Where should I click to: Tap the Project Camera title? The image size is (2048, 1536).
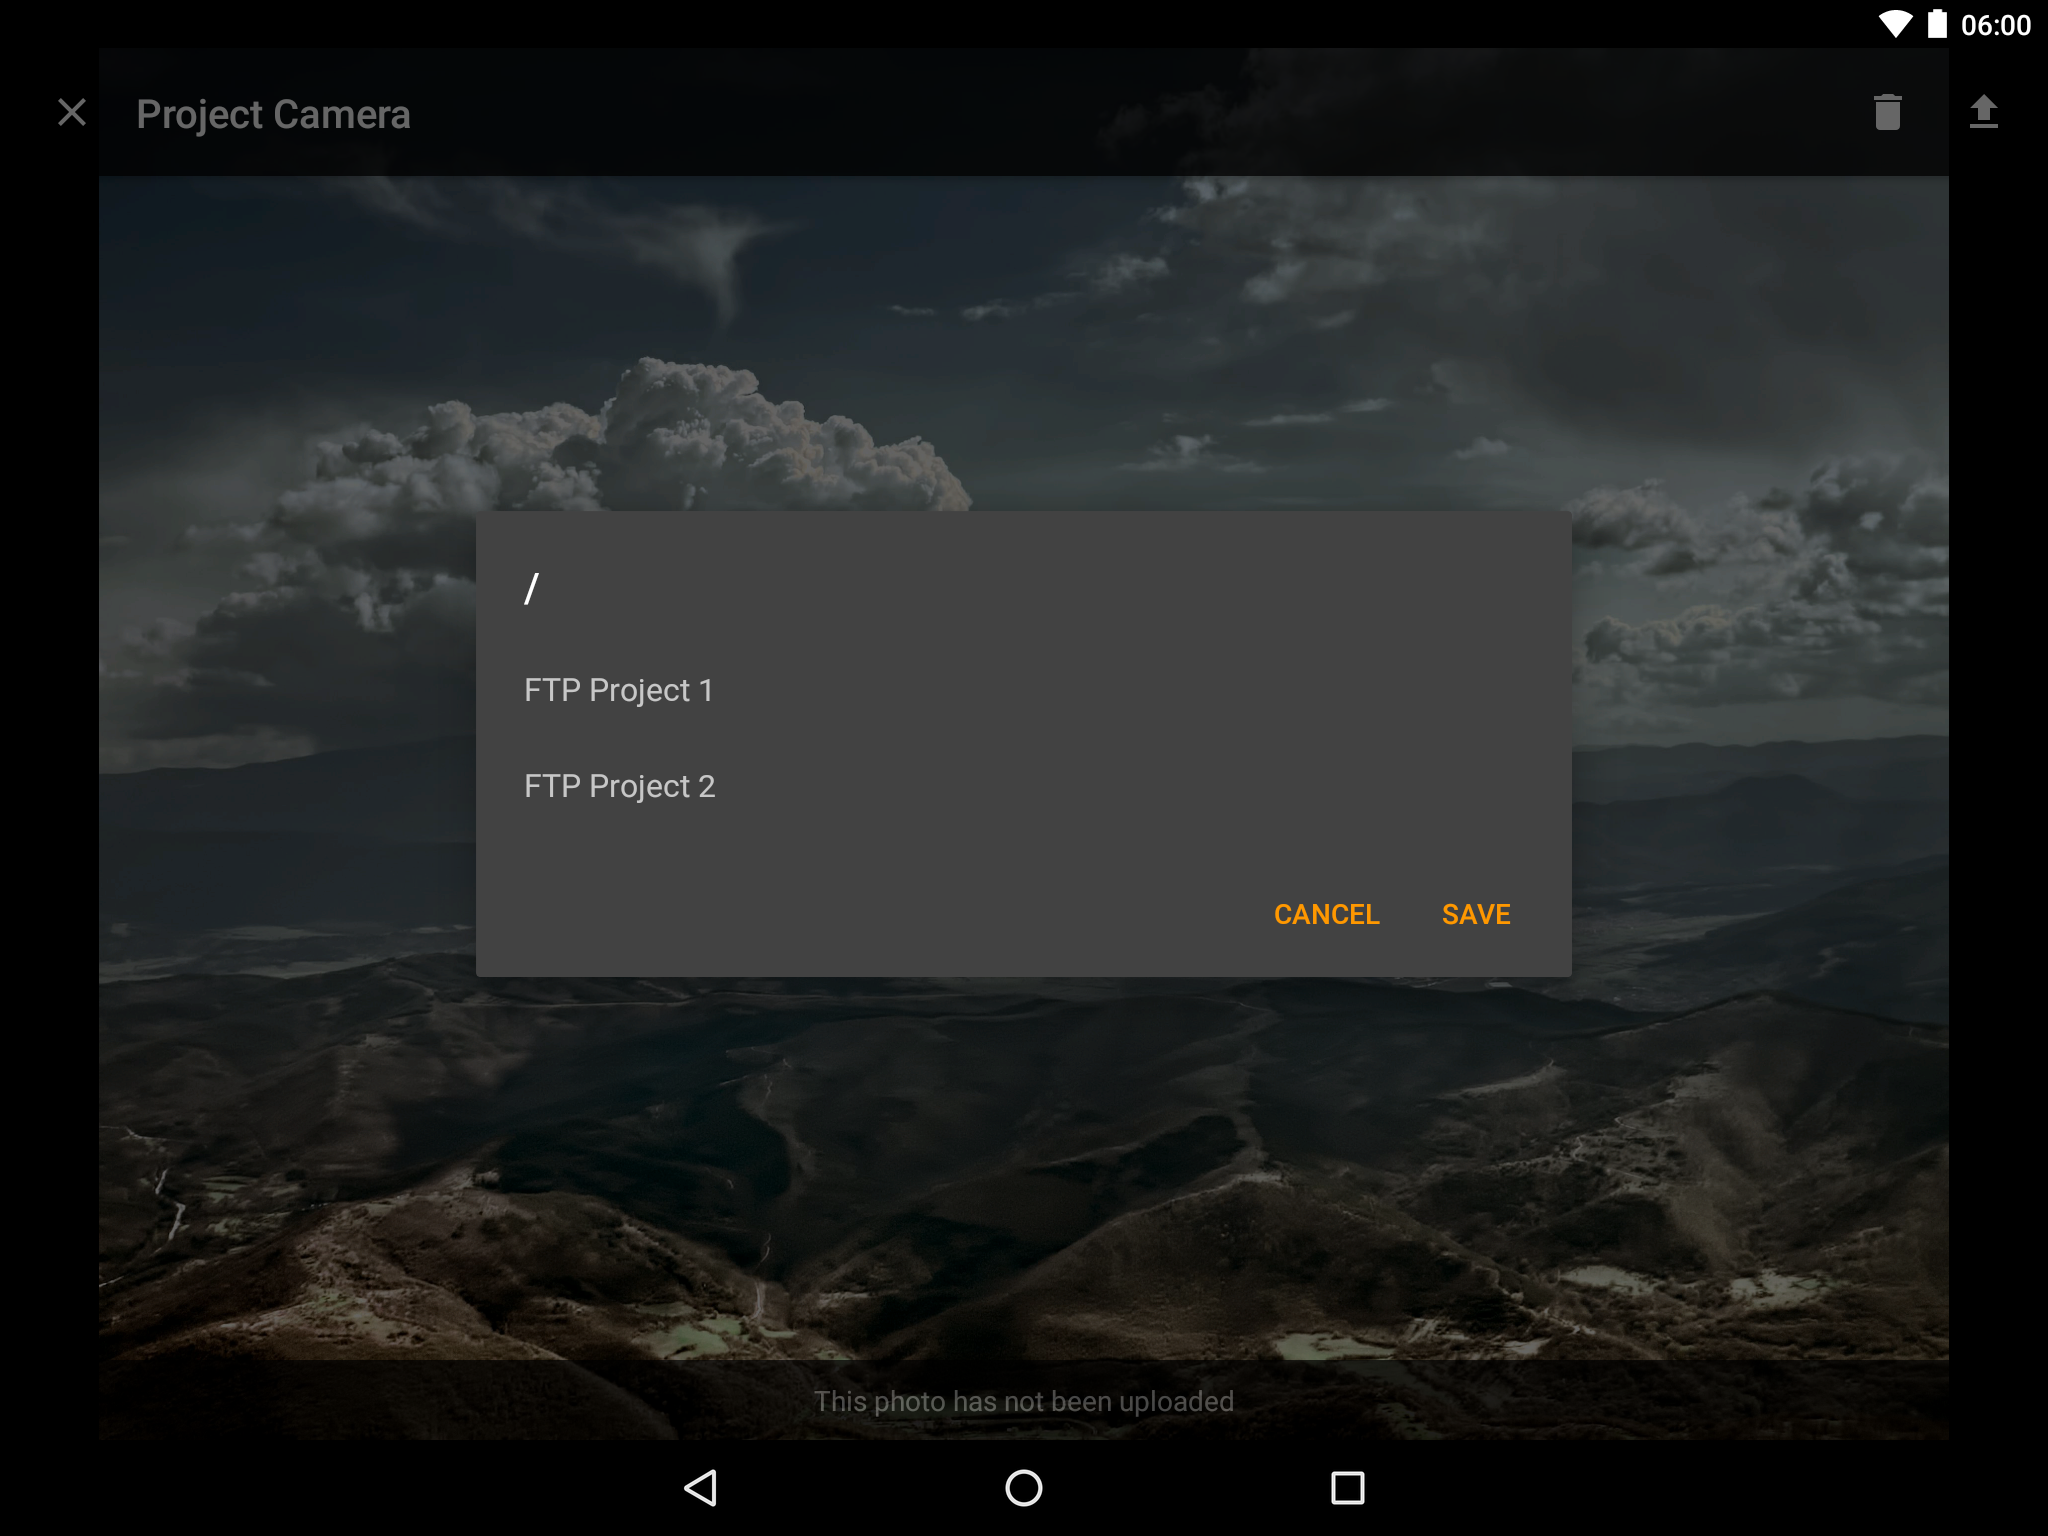point(273,114)
